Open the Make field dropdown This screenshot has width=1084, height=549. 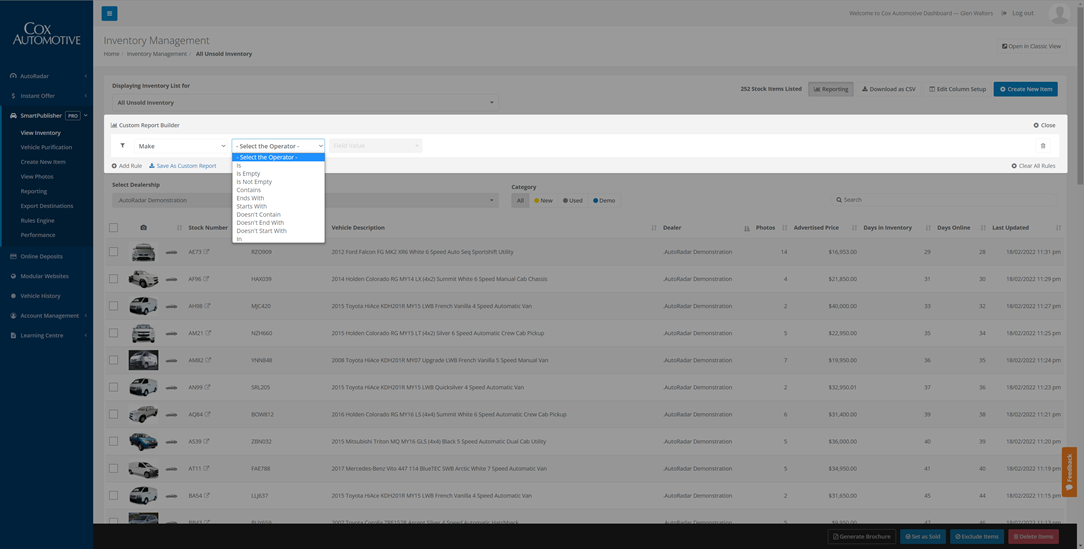[180, 146]
